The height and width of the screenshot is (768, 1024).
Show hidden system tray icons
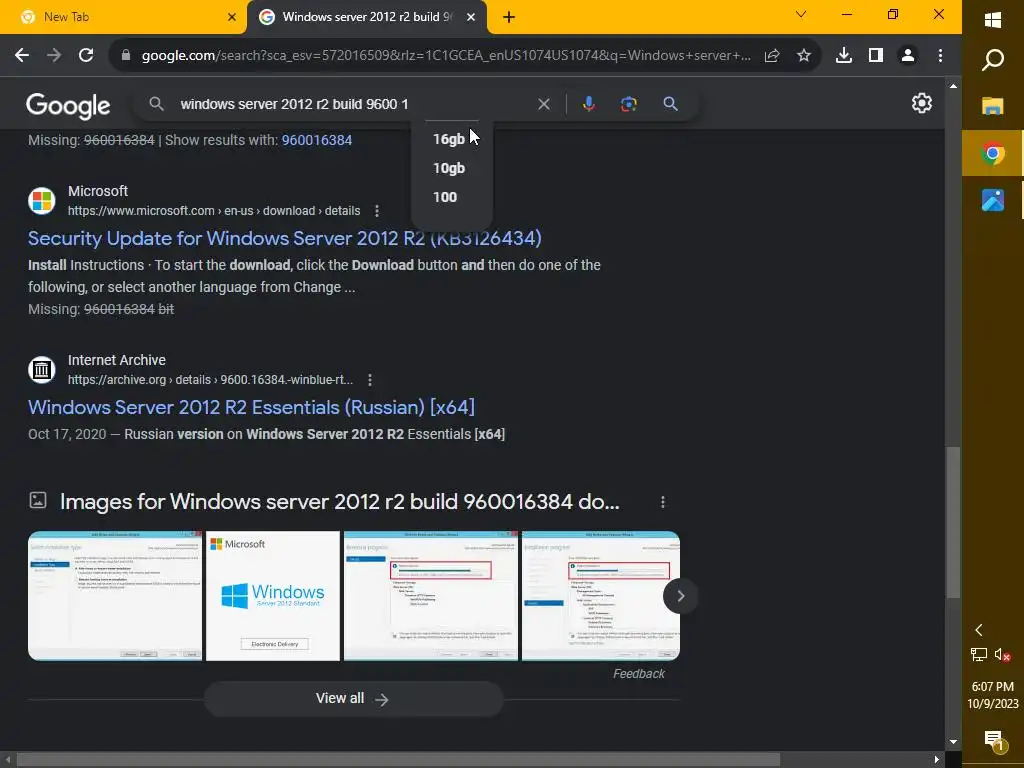point(979,630)
